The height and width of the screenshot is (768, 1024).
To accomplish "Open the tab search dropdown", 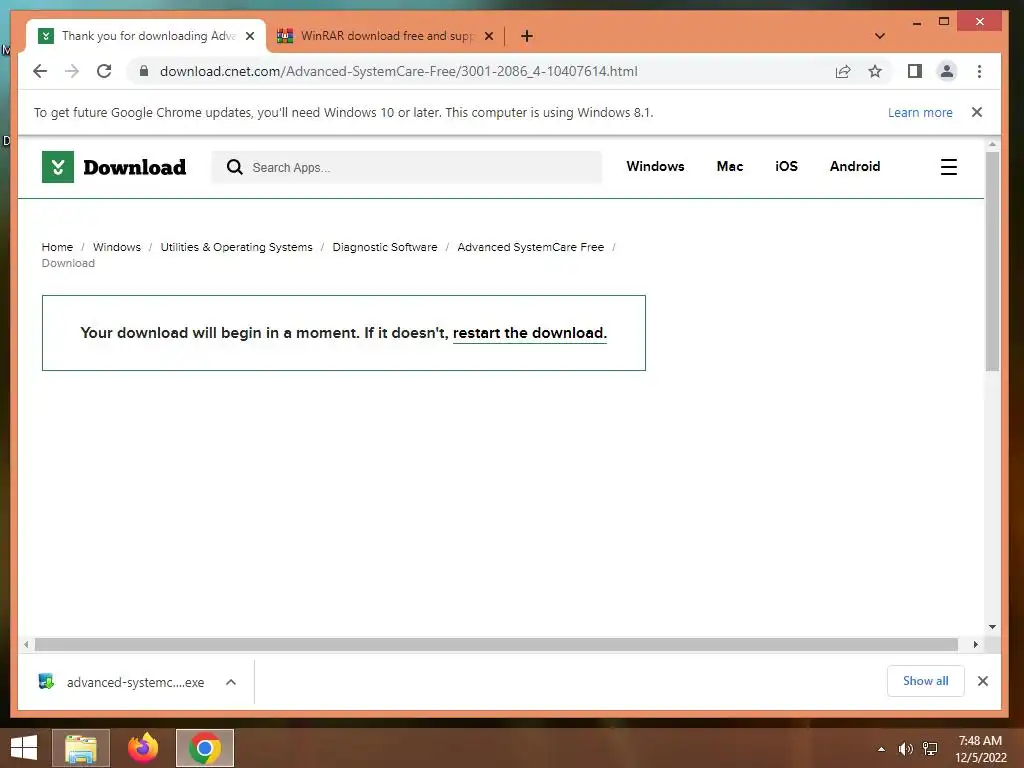I will coord(880,36).
